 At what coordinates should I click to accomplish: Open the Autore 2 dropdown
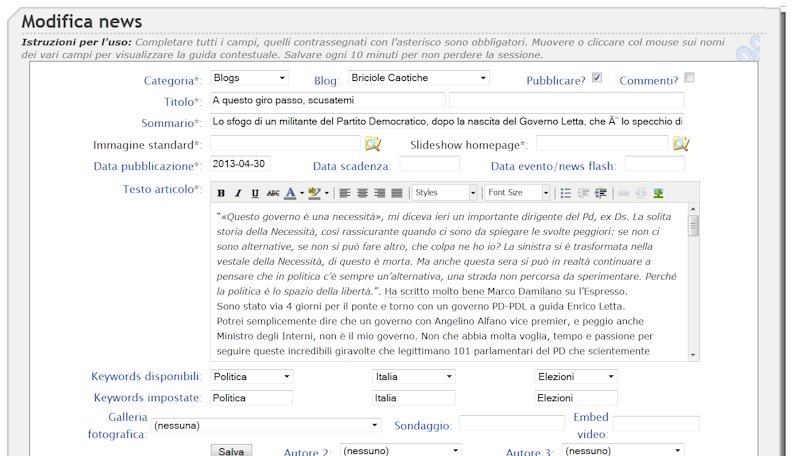click(401, 450)
